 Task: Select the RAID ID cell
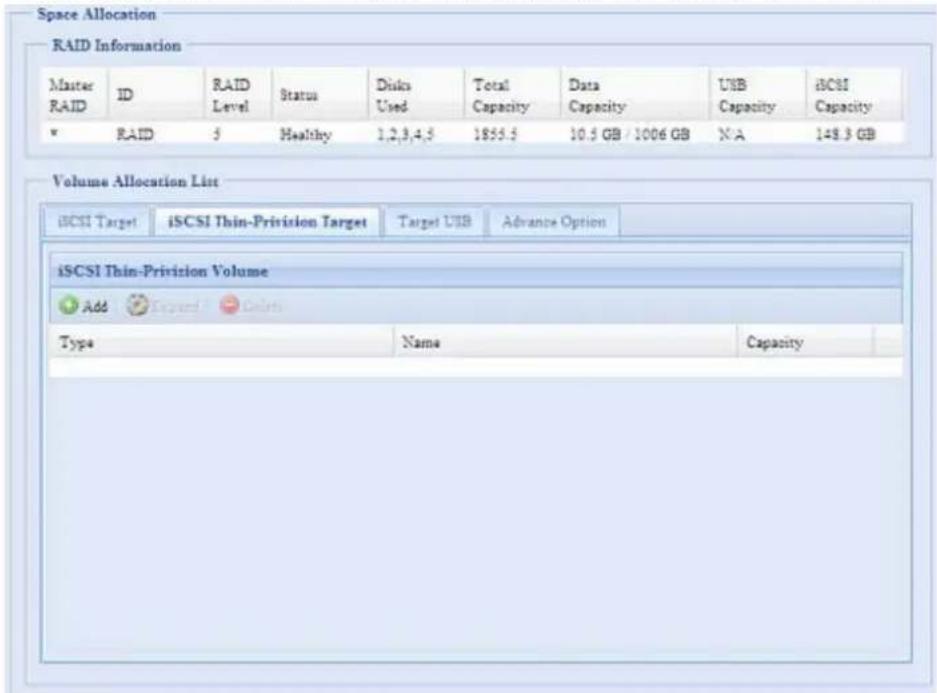pyautogui.click(x=134, y=134)
